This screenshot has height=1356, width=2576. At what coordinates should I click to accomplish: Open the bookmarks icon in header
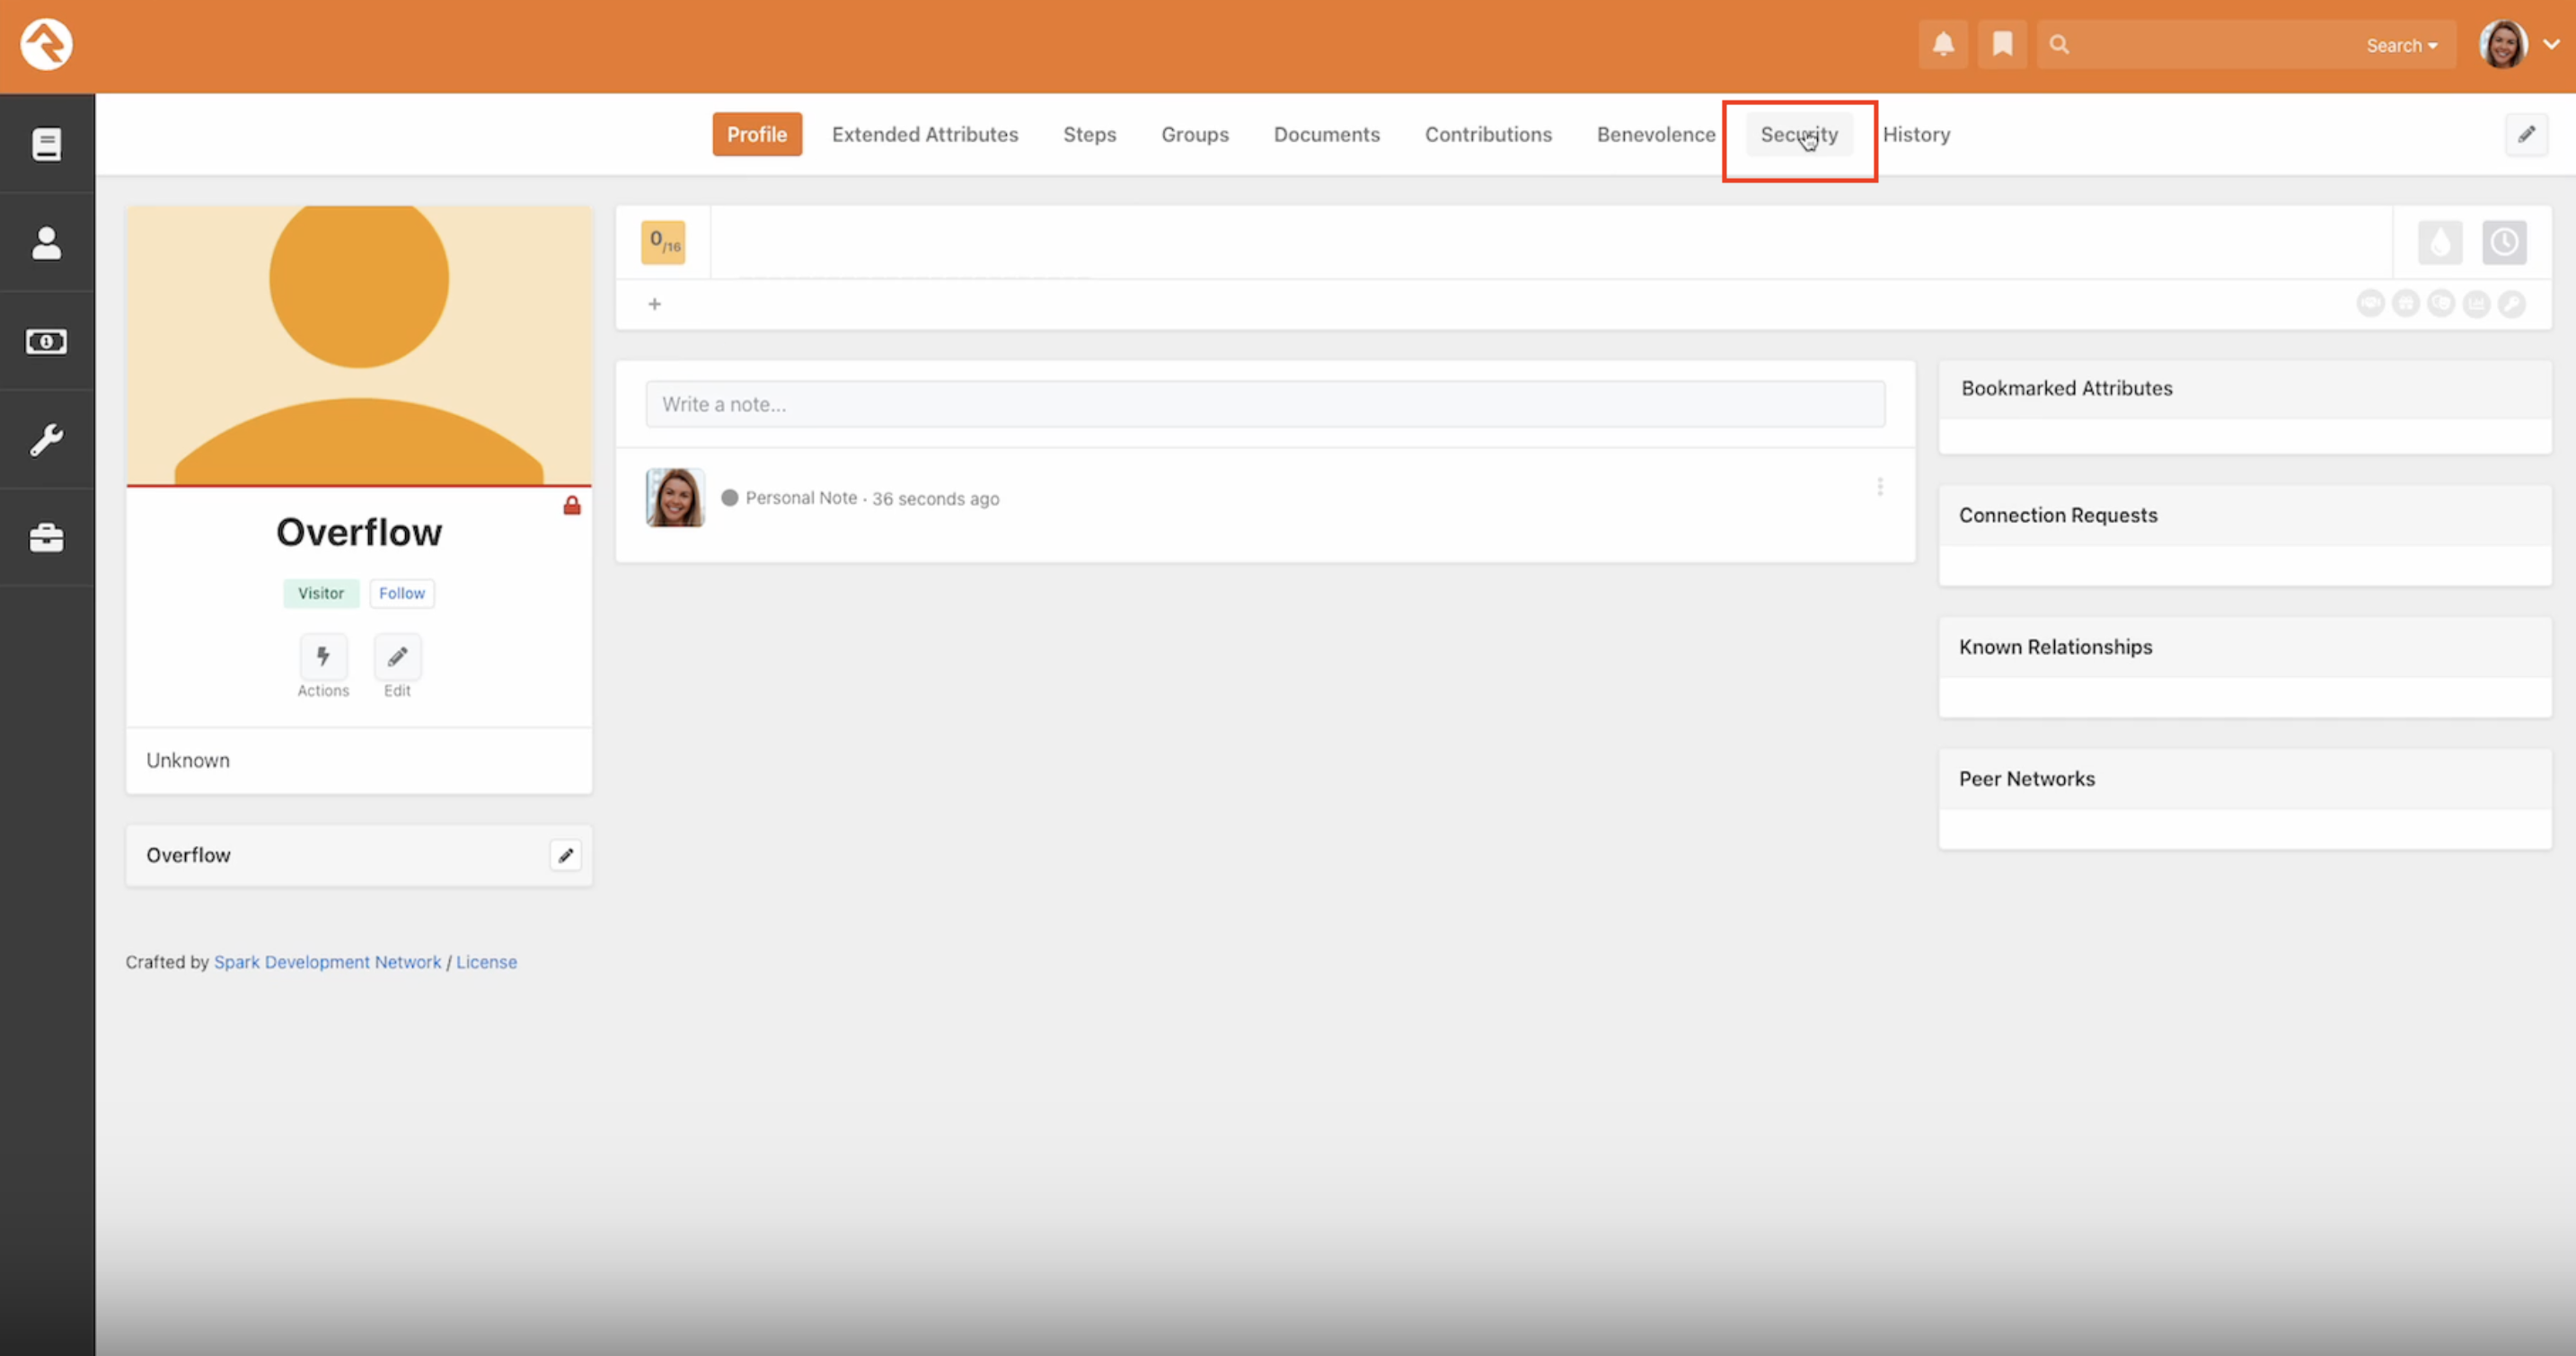coord(2002,44)
